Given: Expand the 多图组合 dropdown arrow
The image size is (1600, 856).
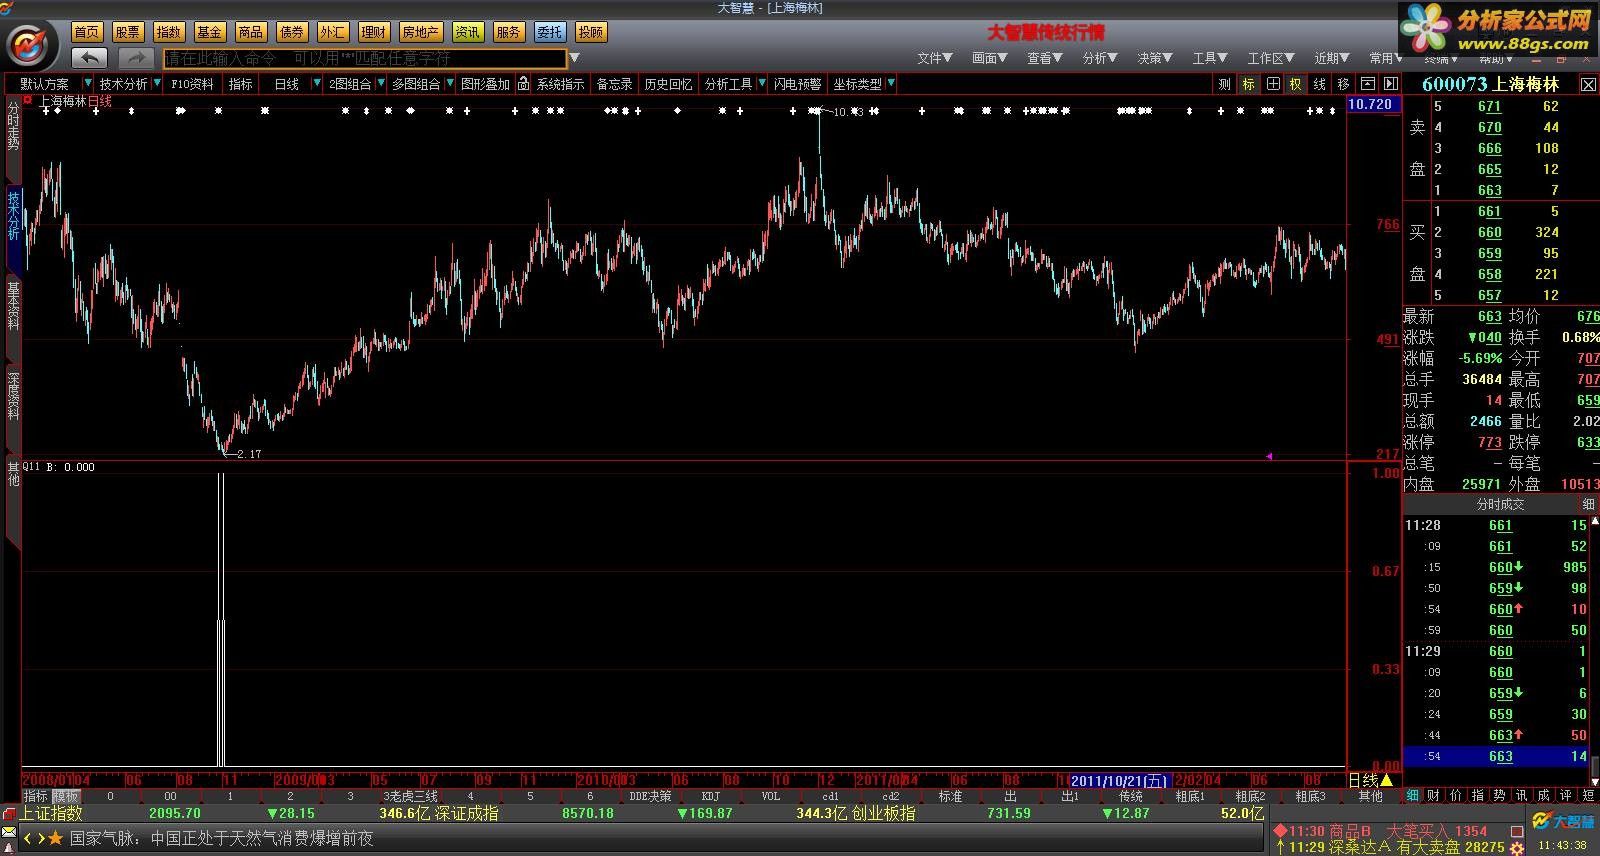Looking at the screenshot, I should [450, 84].
